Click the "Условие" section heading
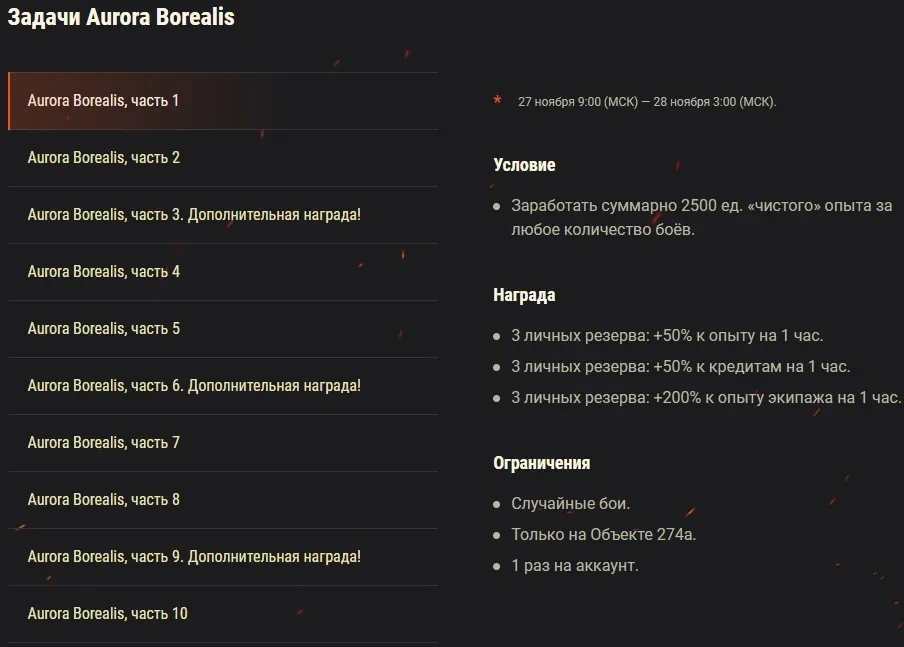904x647 pixels. point(524,165)
